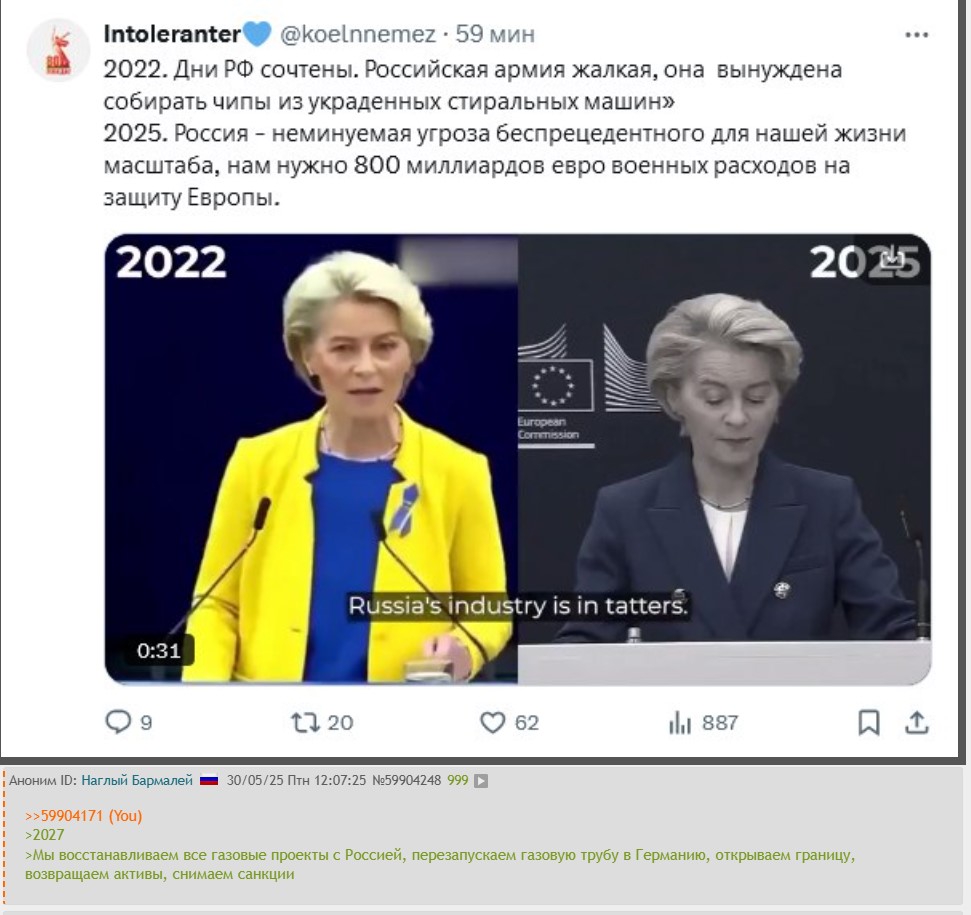Click the download overlay icon on video

point(892,258)
